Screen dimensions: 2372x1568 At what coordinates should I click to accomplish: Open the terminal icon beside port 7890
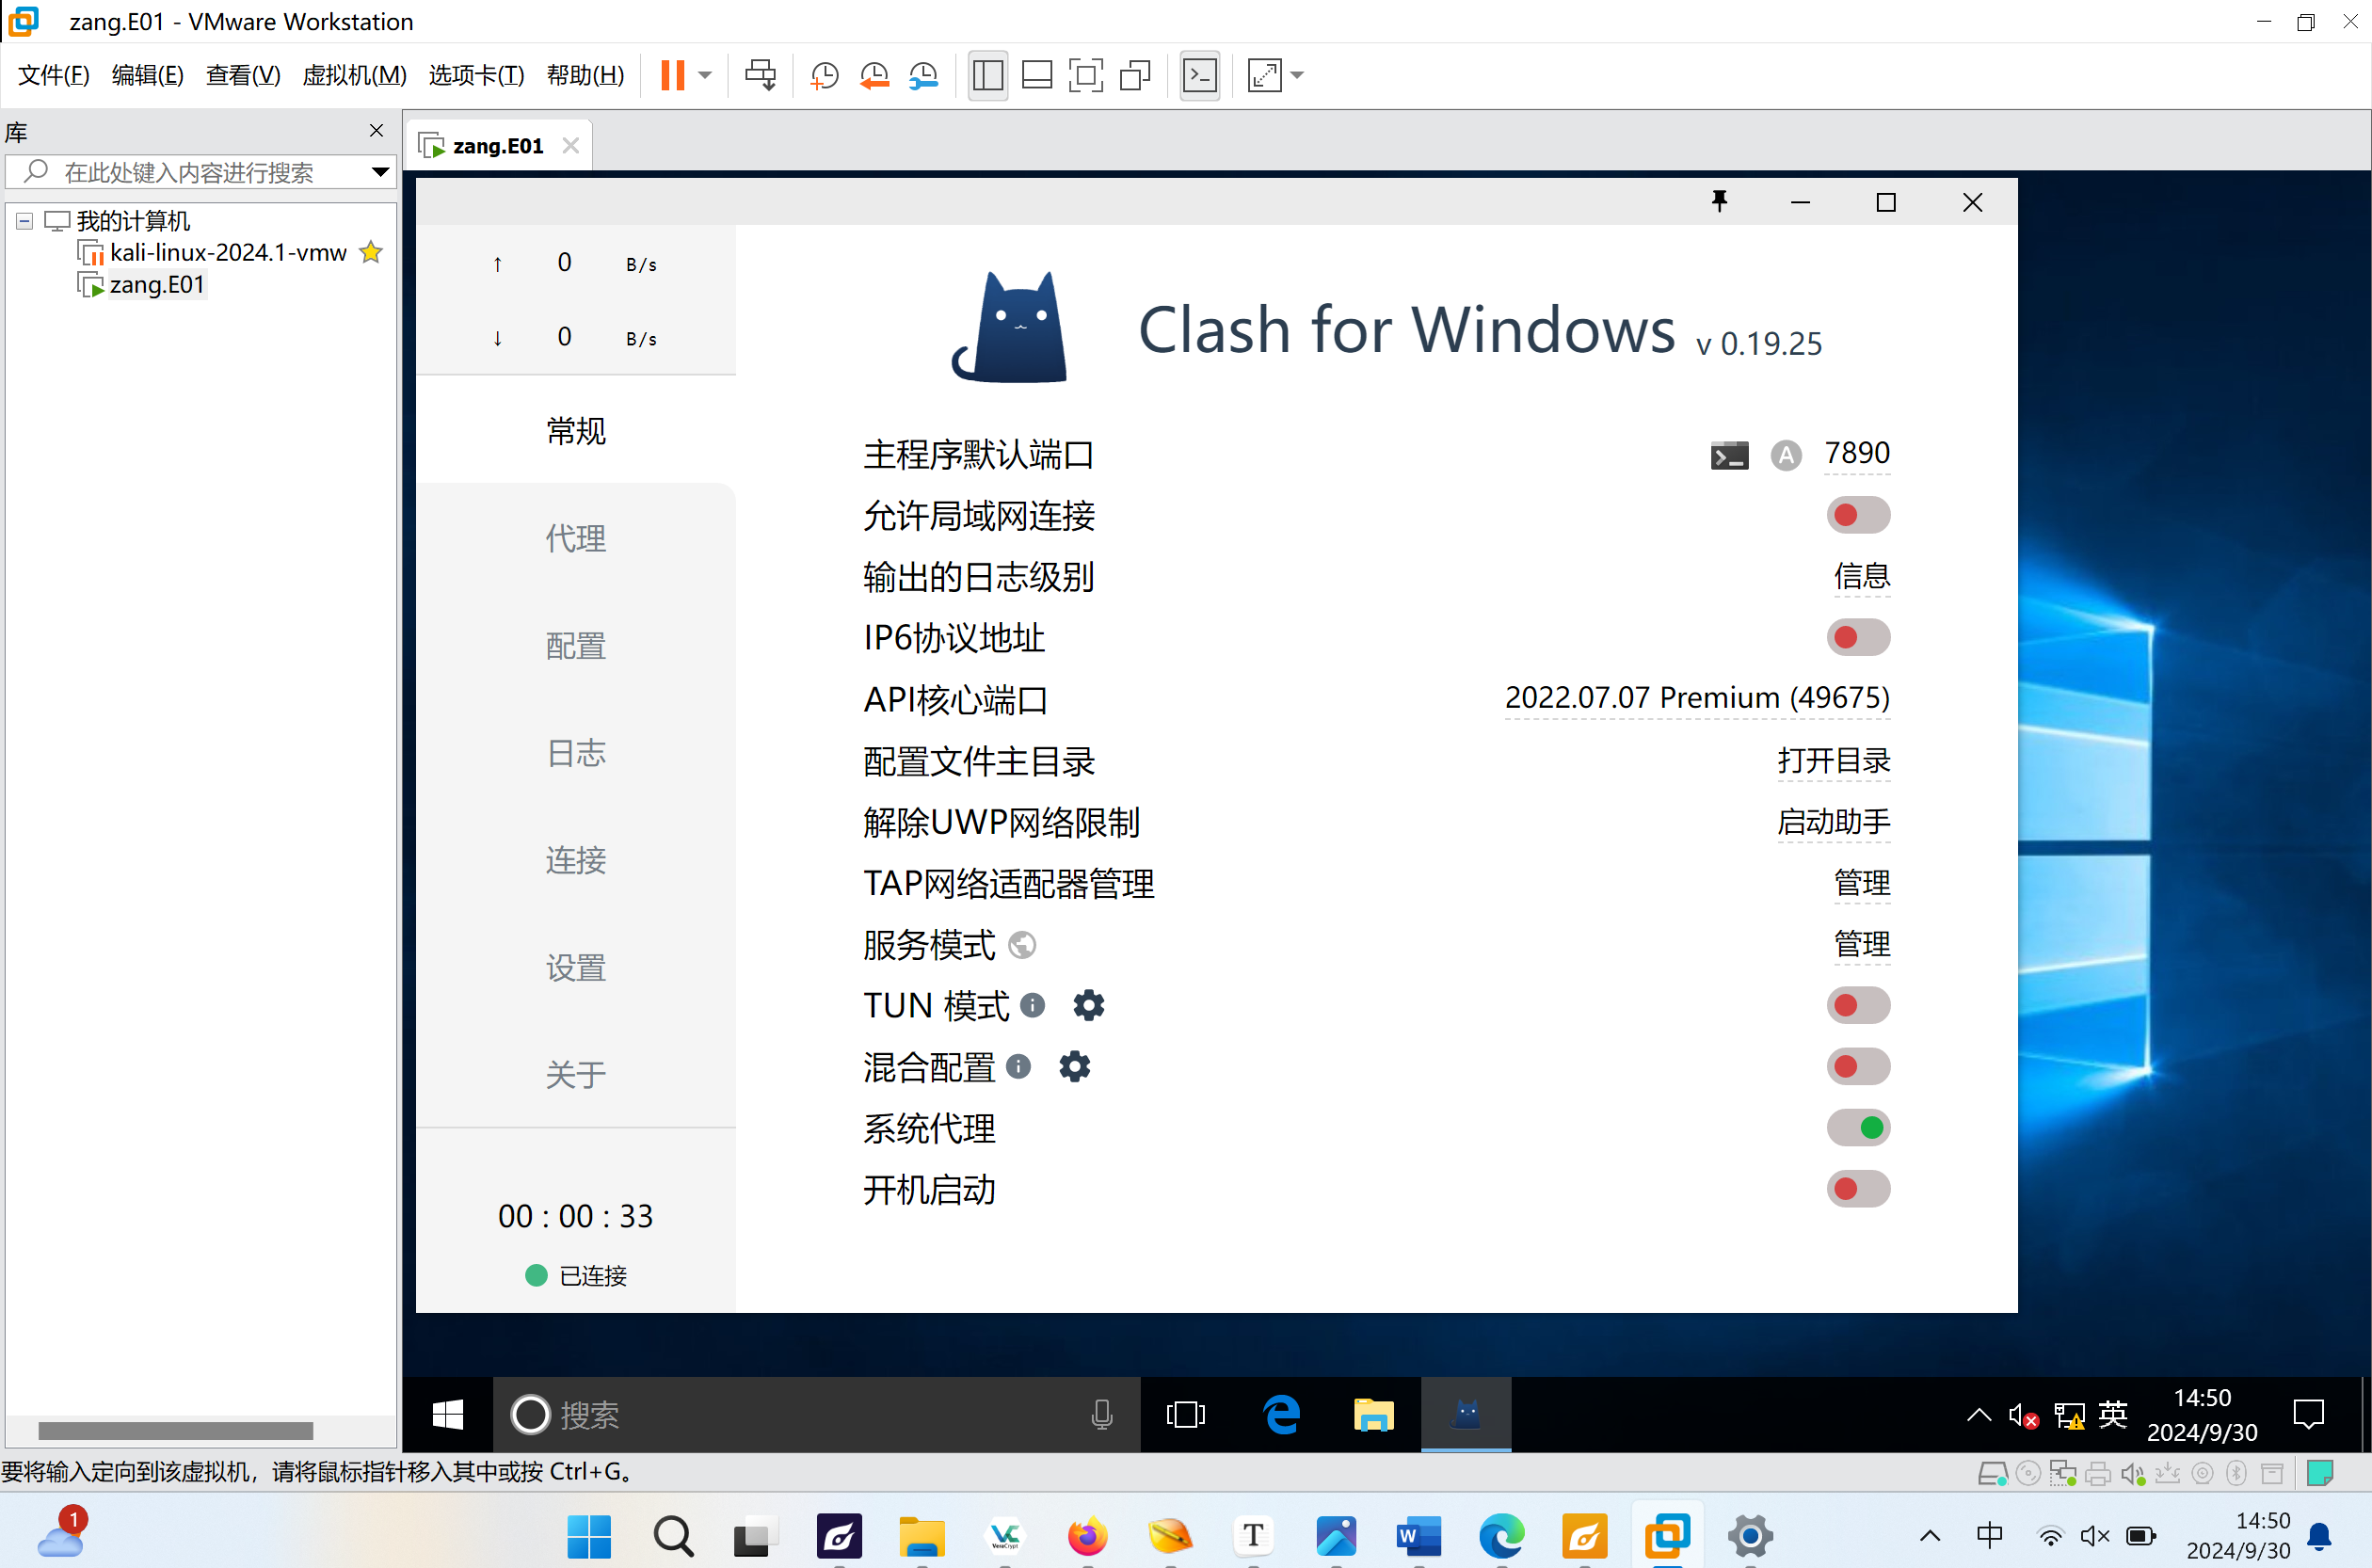[1729, 456]
